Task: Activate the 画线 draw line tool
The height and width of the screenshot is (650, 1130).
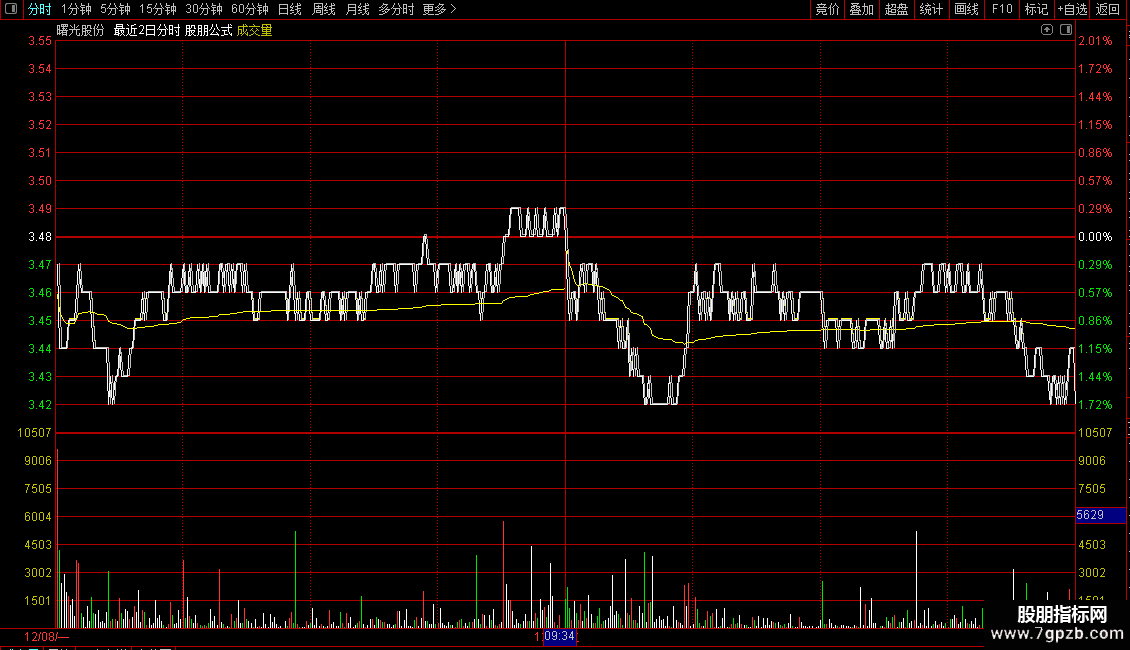Action: click(x=966, y=9)
